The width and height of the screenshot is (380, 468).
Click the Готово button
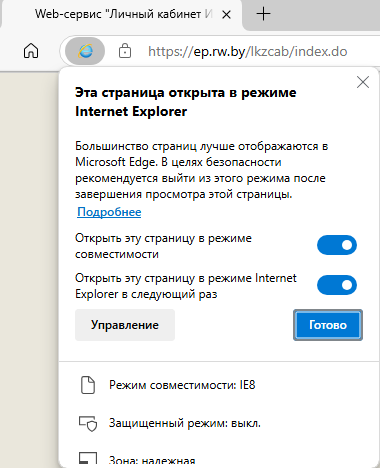[x=328, y=325]
